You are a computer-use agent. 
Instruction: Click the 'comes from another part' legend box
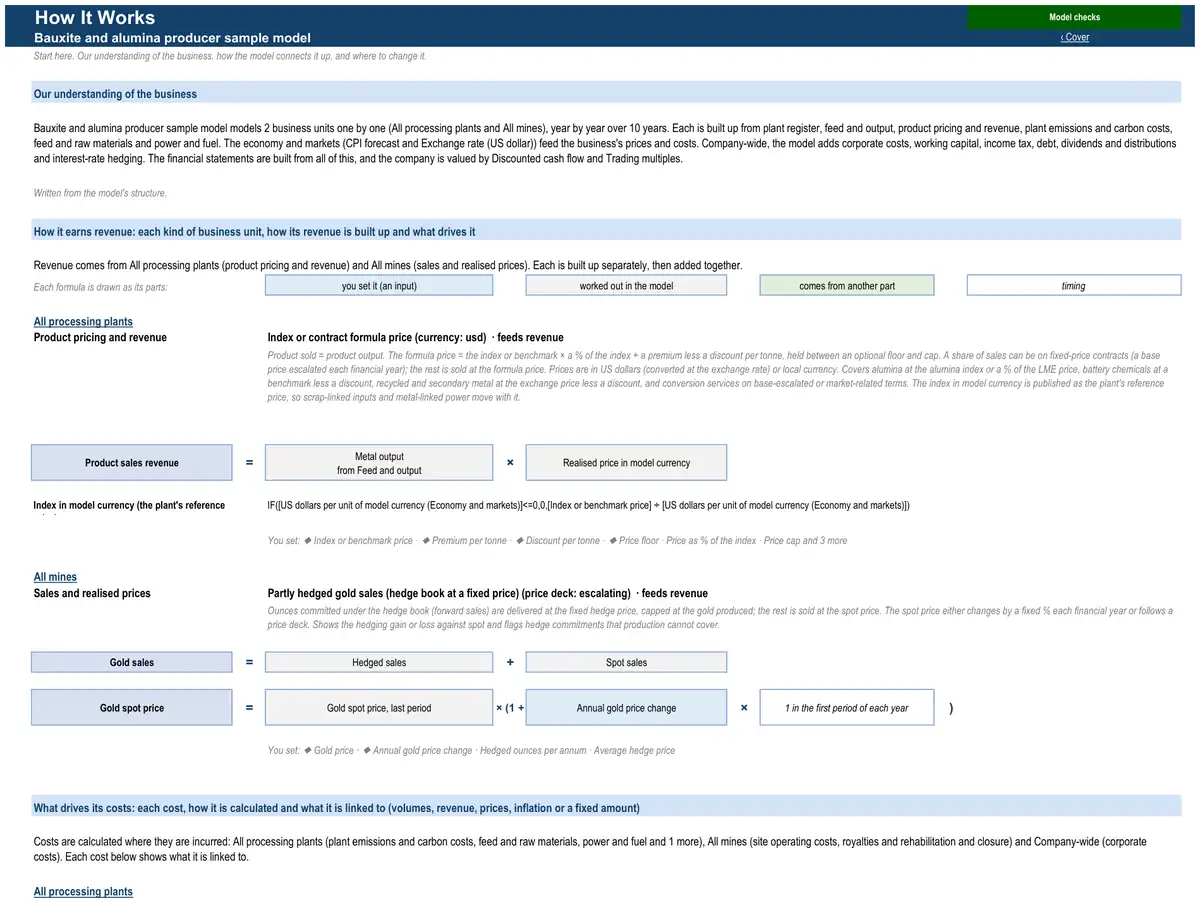(x=847, y=286)
